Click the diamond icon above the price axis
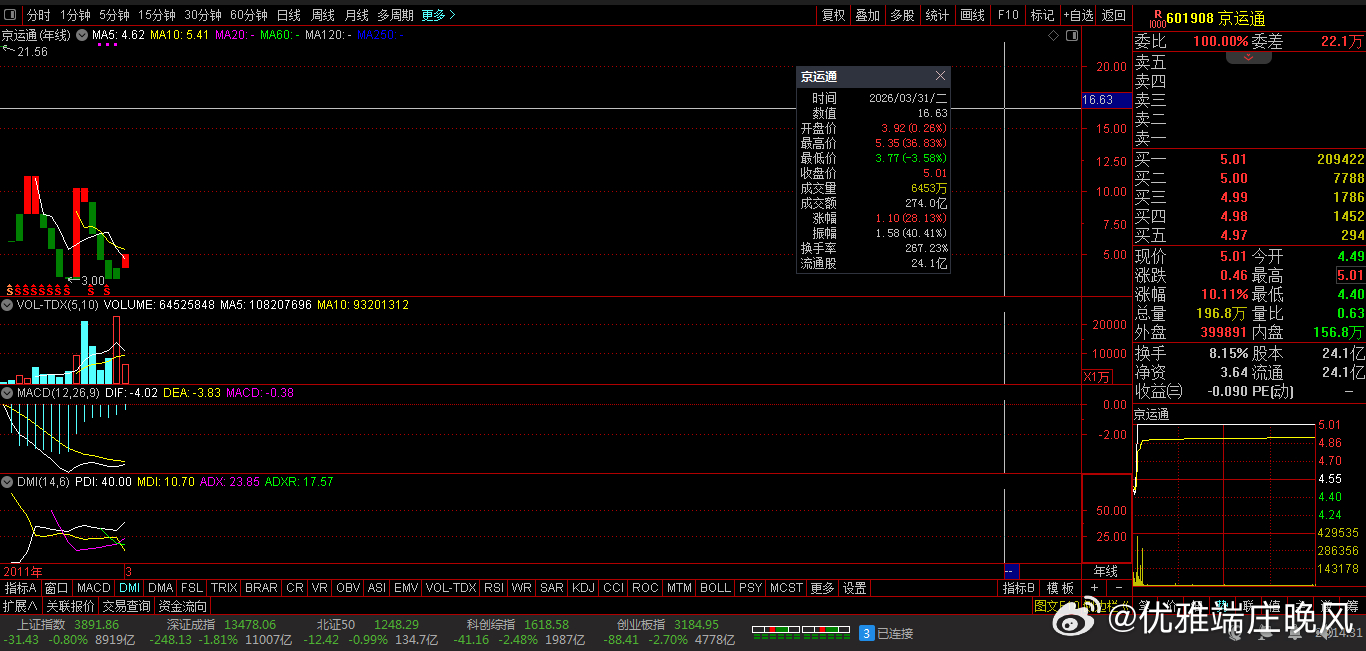The image size is (1366, 651). pos(1053,35)
